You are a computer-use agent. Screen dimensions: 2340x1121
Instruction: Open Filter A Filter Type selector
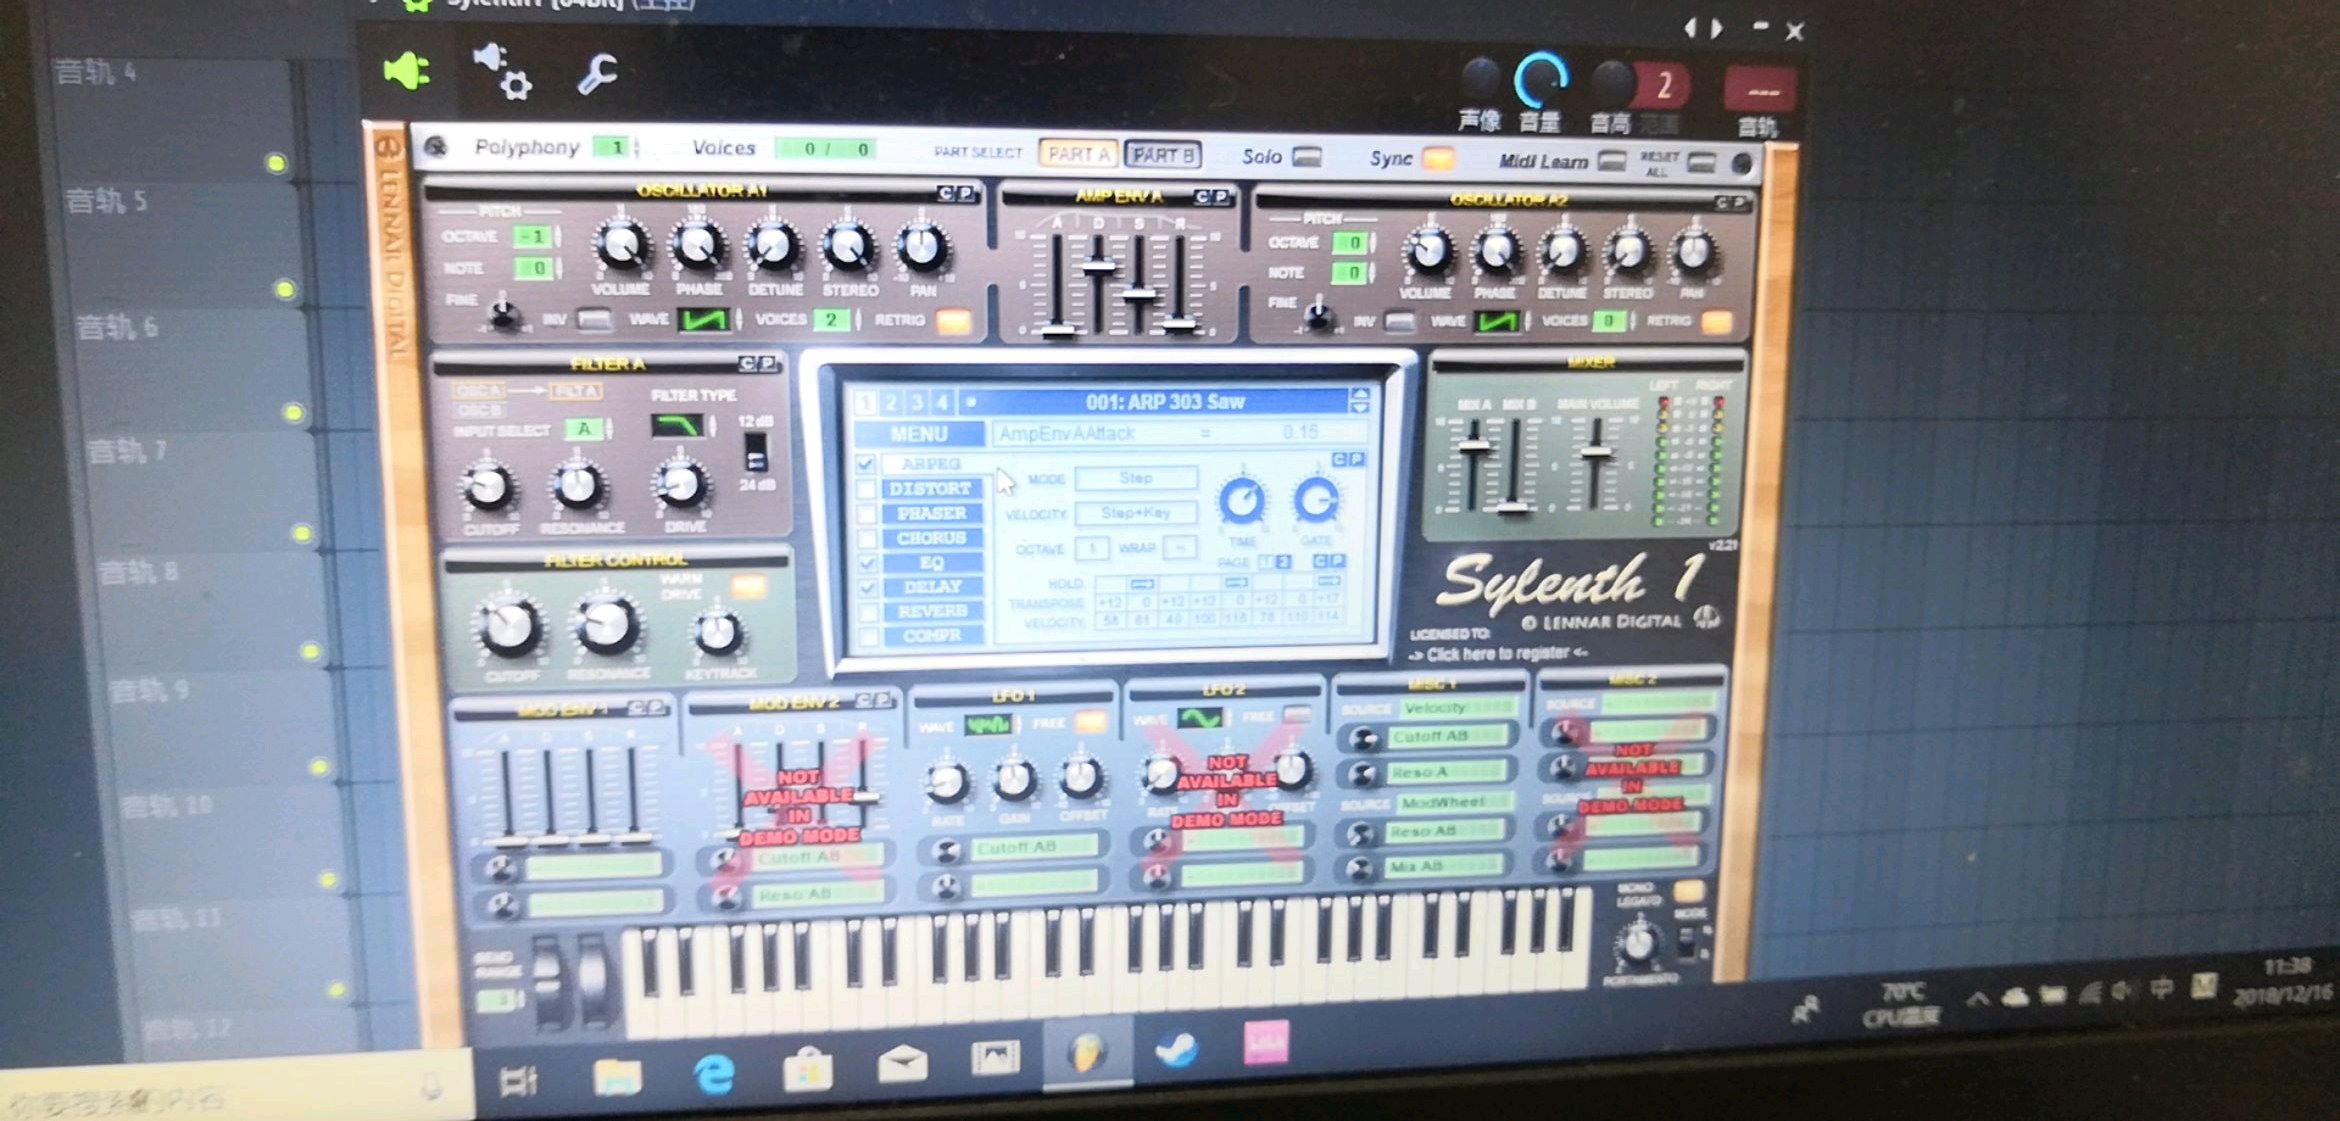click(677, 425)
